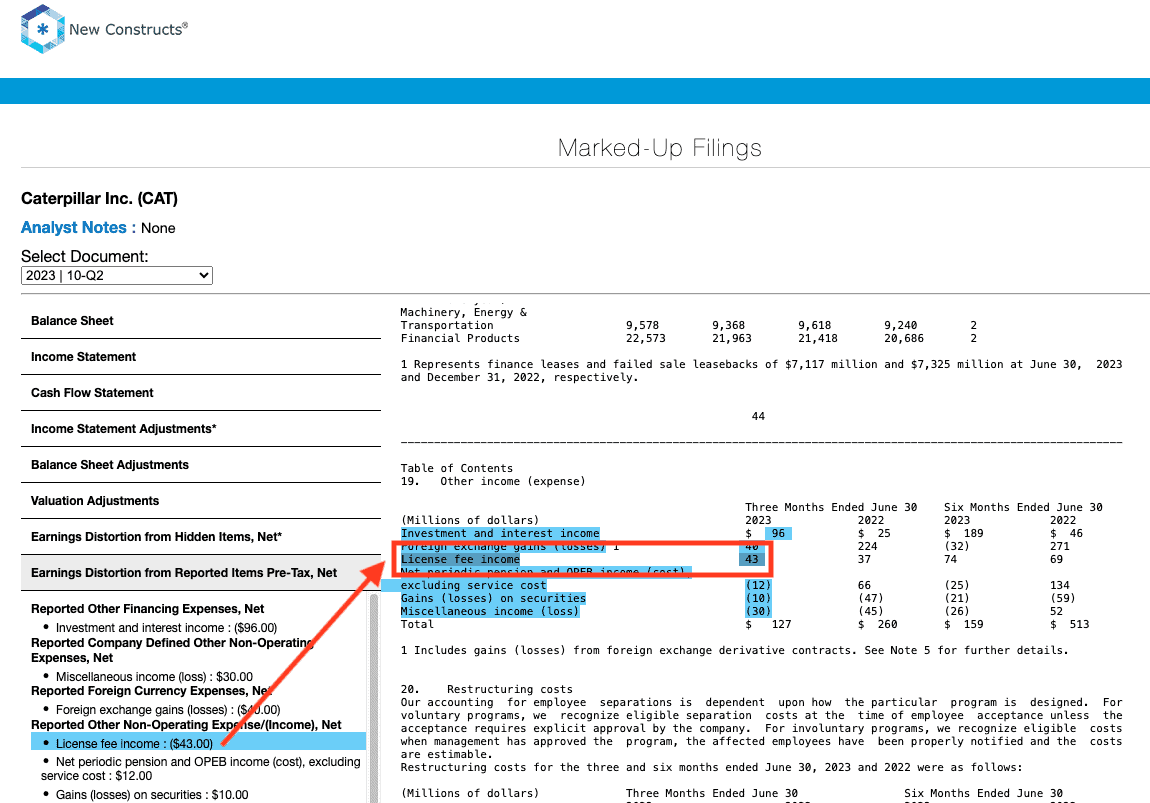Click the Marked-Up Filings page title
The height and width of the screenshot is (803, 1150).
[659, 148]
